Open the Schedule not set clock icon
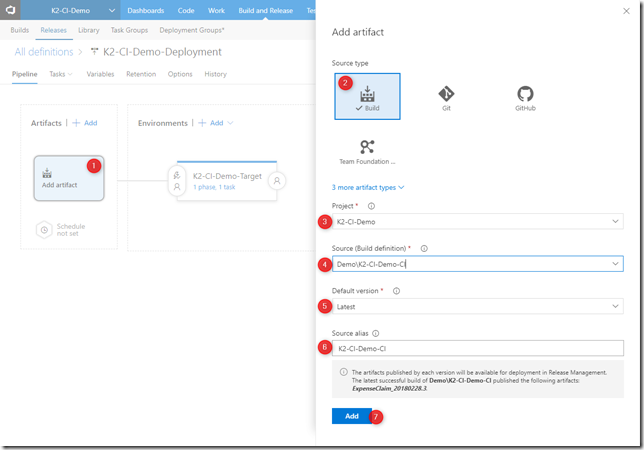The height and width of the screenshot is (450, 644). (44, 230)
